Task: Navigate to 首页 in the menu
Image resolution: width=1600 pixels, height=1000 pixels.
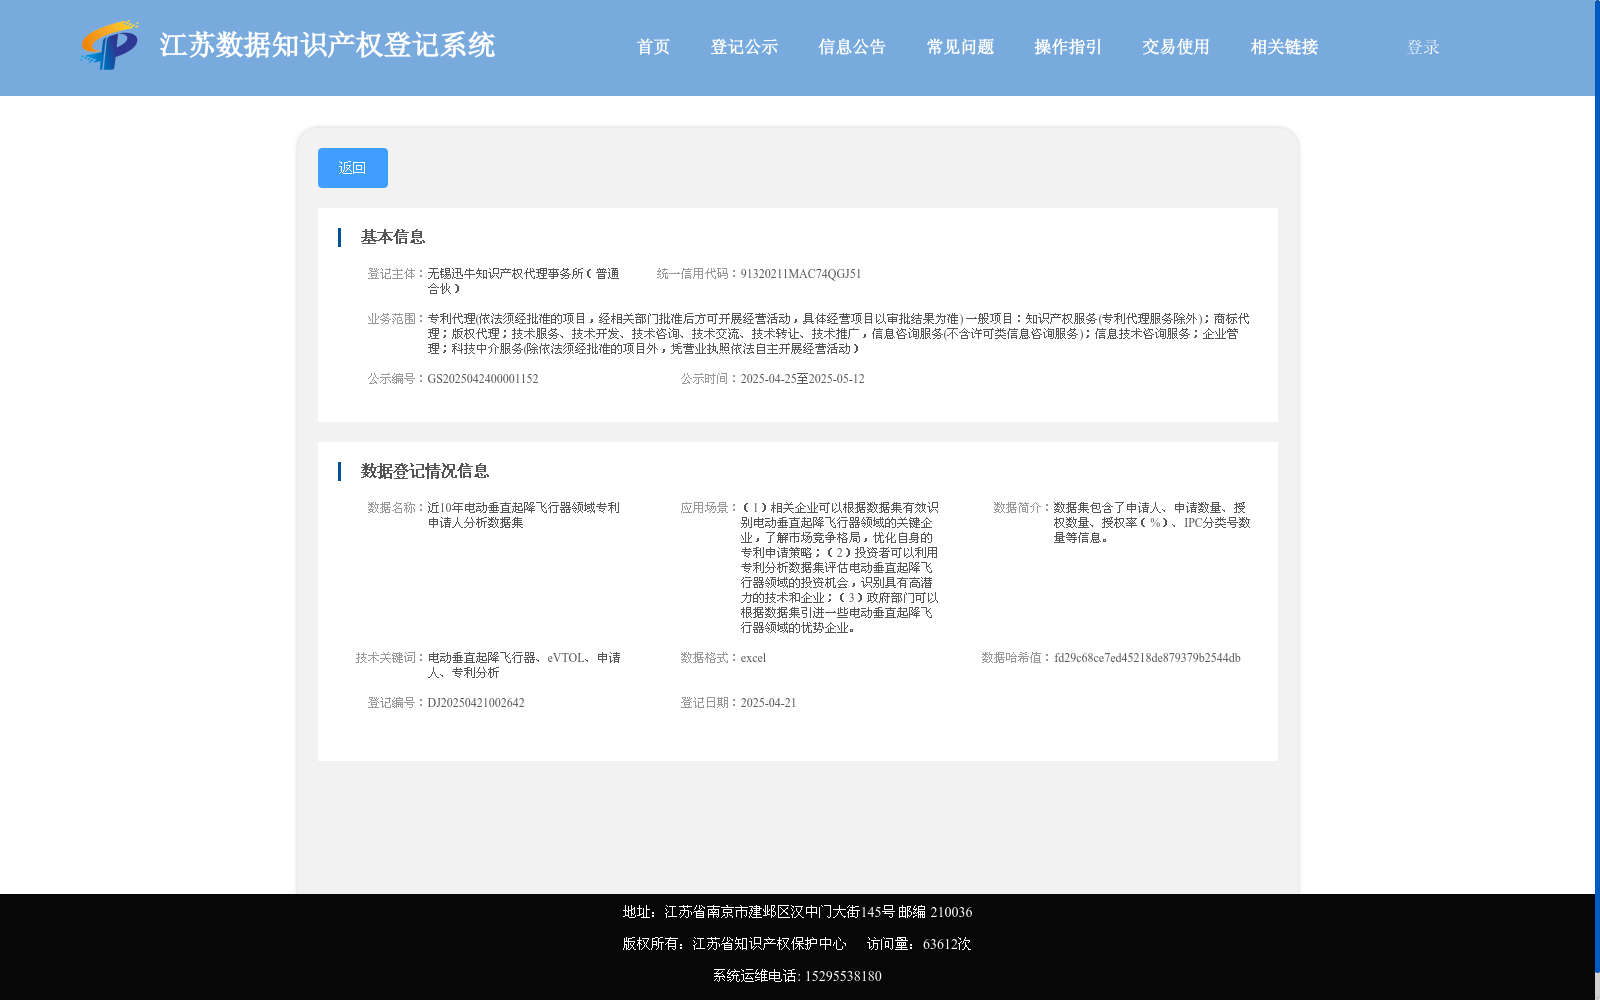Action: (653, 47)
